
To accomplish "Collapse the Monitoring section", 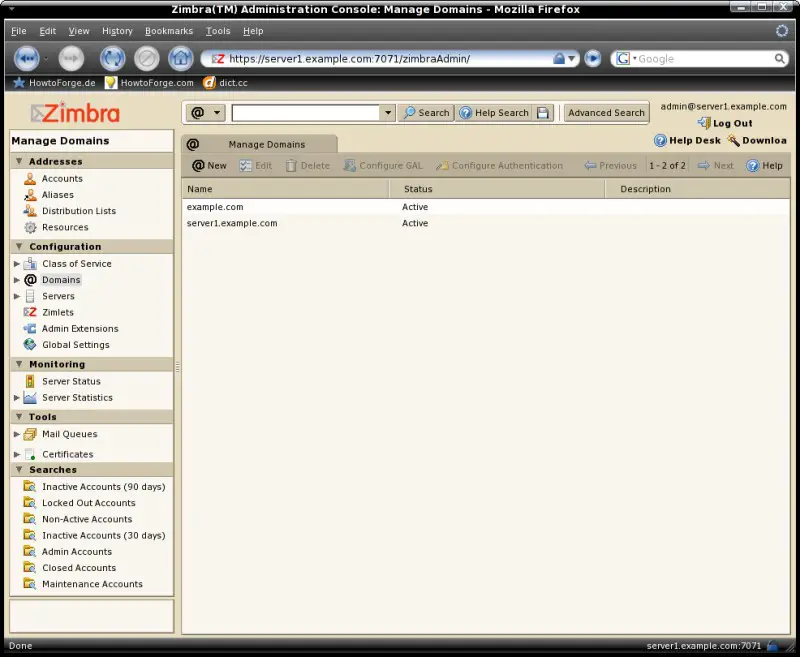I will (19, 364).
